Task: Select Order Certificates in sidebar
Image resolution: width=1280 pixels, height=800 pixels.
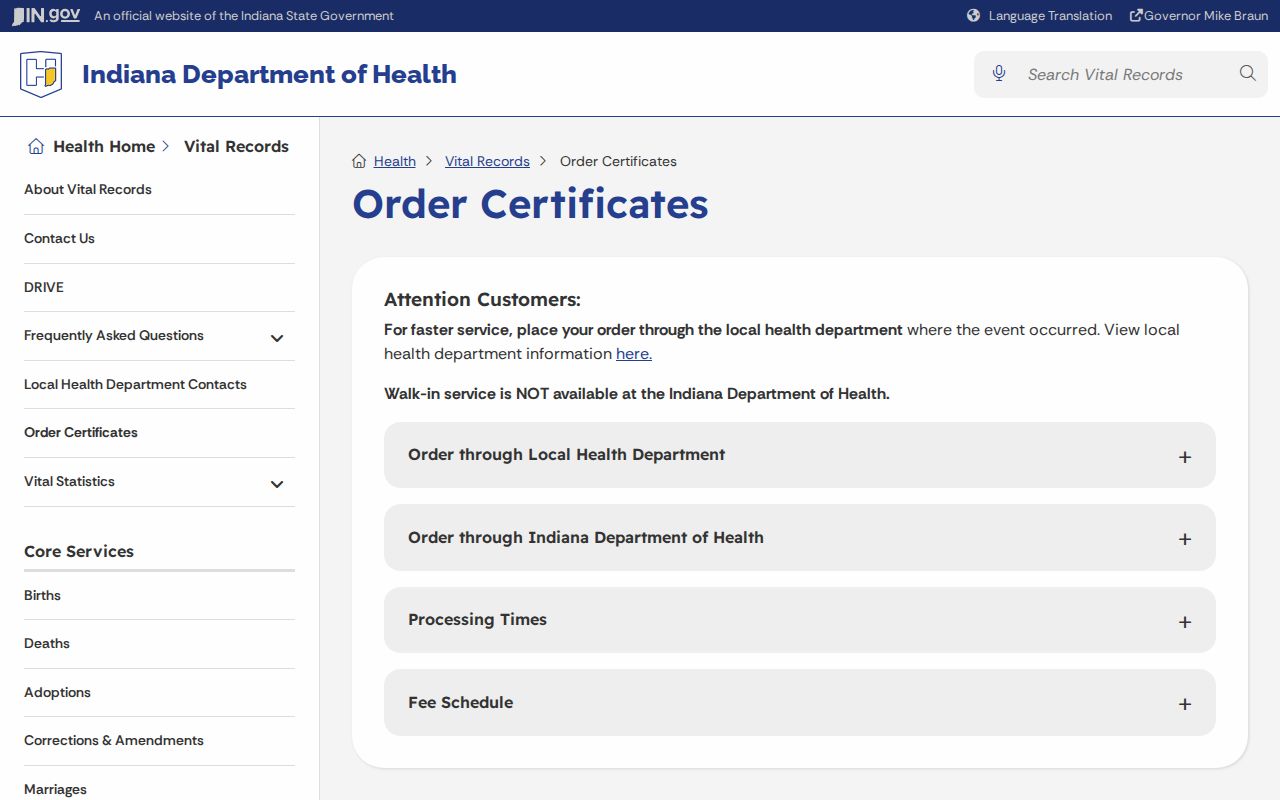Action: 81,432
